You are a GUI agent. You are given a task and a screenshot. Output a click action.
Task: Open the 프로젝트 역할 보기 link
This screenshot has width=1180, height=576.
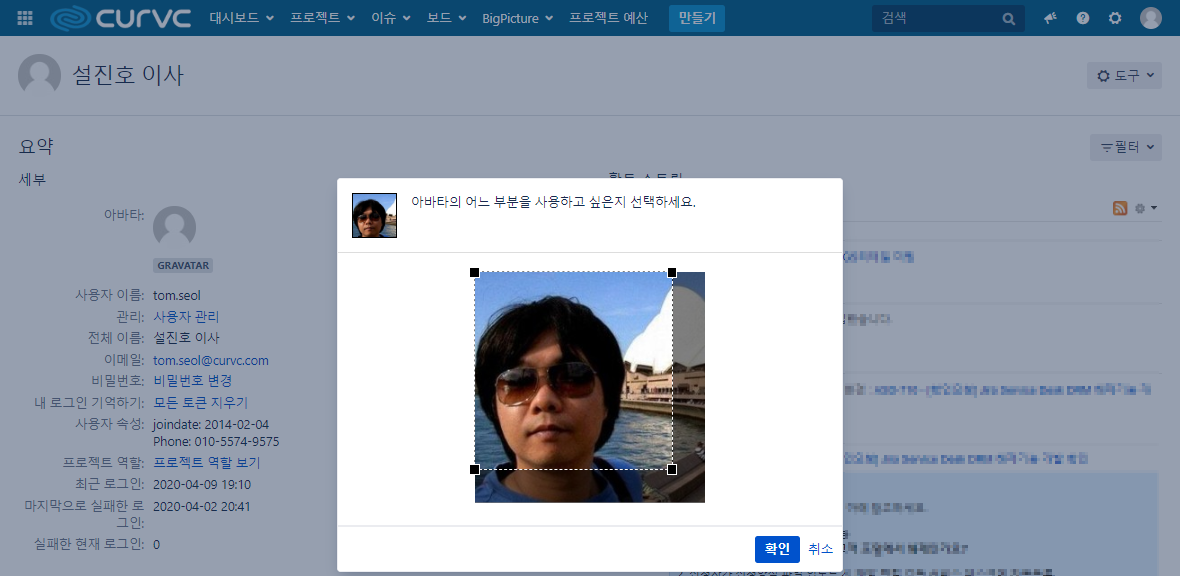click(x=207, y=462)
